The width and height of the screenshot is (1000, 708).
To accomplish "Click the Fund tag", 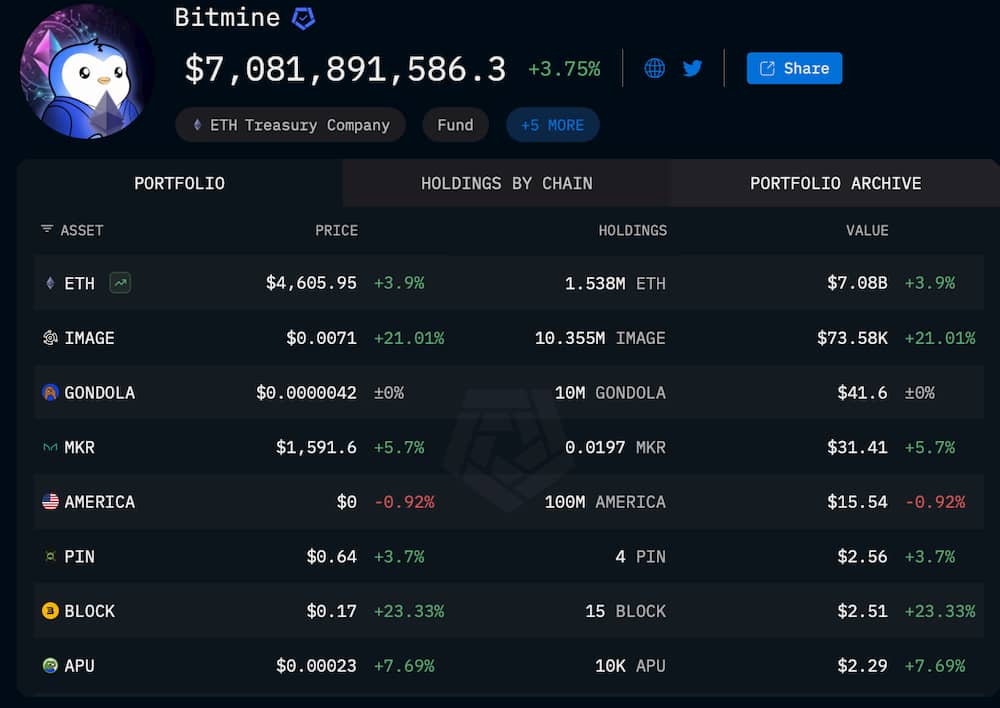I will tap(455, 125).
